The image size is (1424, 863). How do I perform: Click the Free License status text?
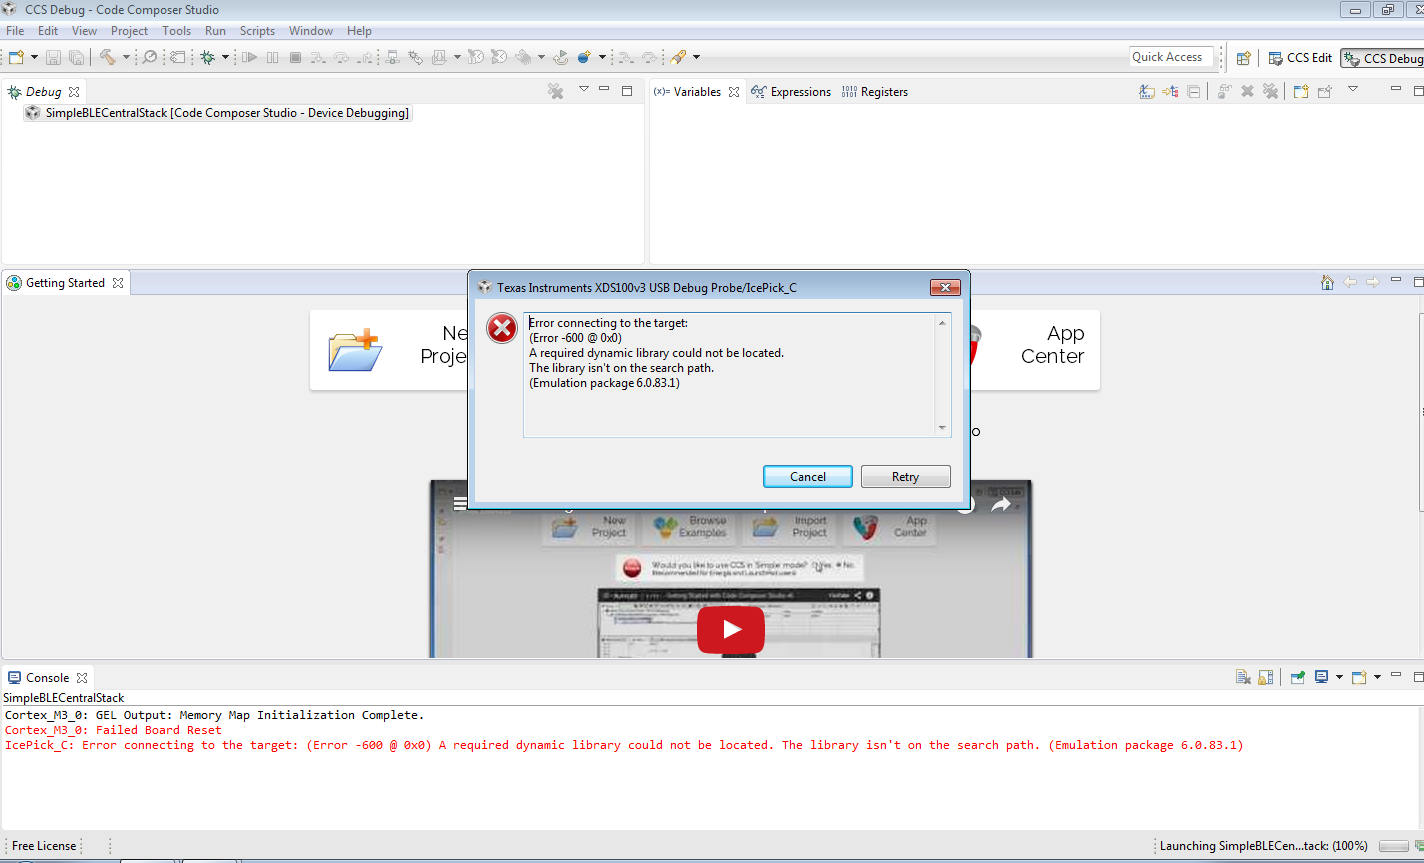[44, 846]
